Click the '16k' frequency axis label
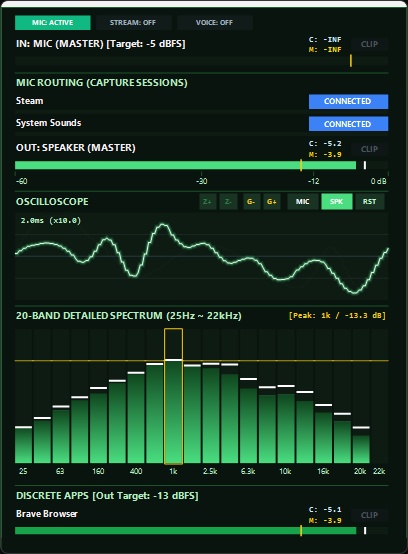 pos(323,471)
